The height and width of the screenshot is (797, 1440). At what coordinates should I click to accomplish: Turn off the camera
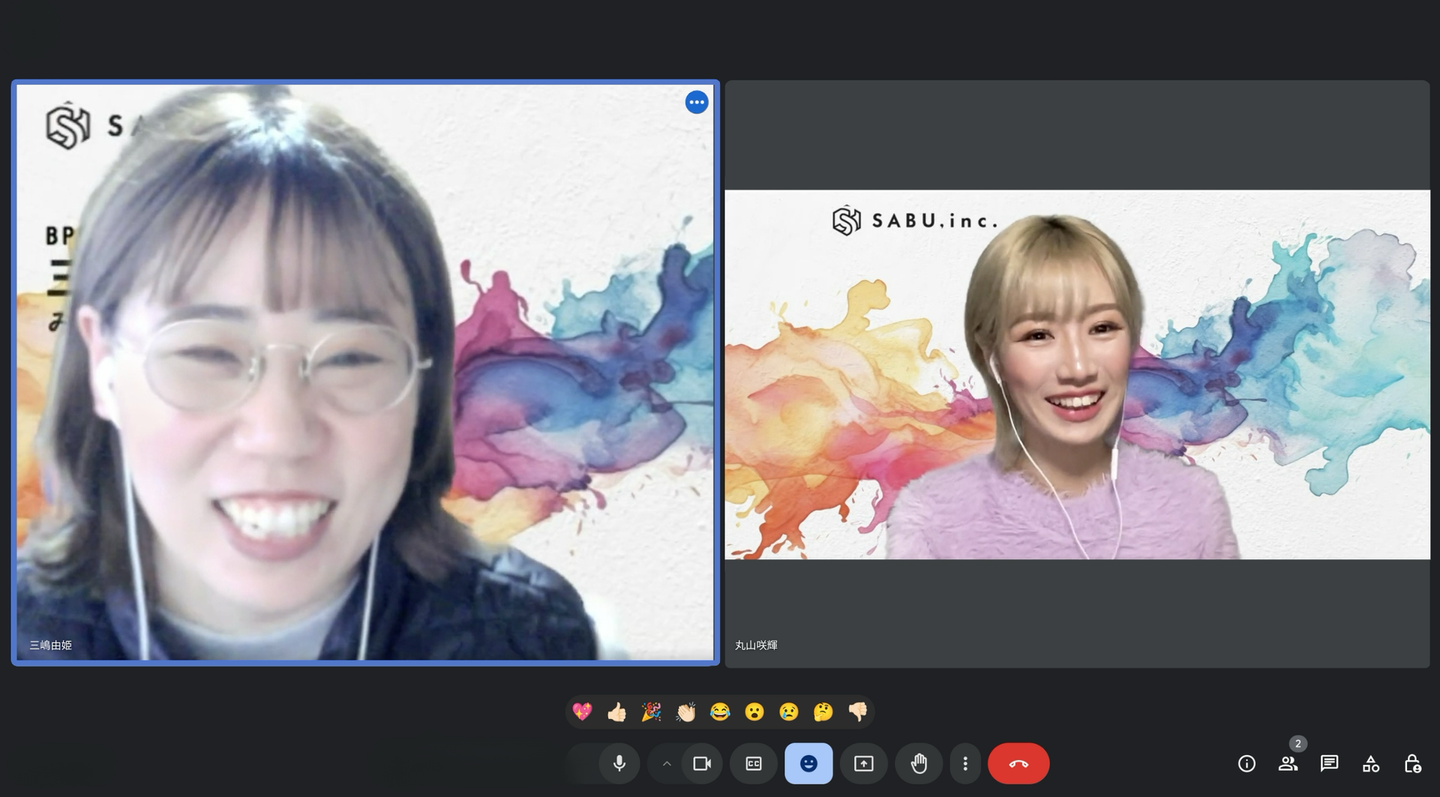[702, 764]
